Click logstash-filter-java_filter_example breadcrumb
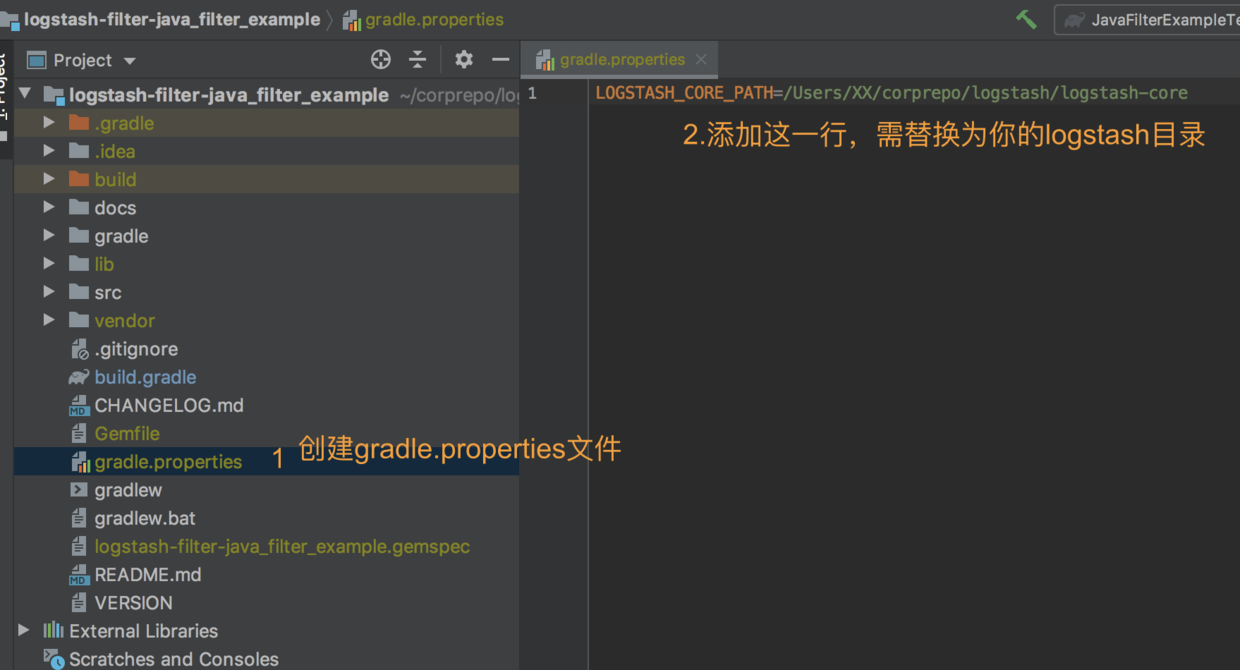Screen dimensions: 1240x670 pos(172,19)
